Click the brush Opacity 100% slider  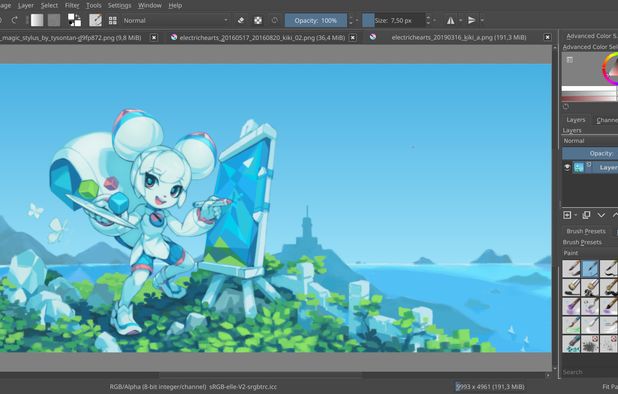316,20
